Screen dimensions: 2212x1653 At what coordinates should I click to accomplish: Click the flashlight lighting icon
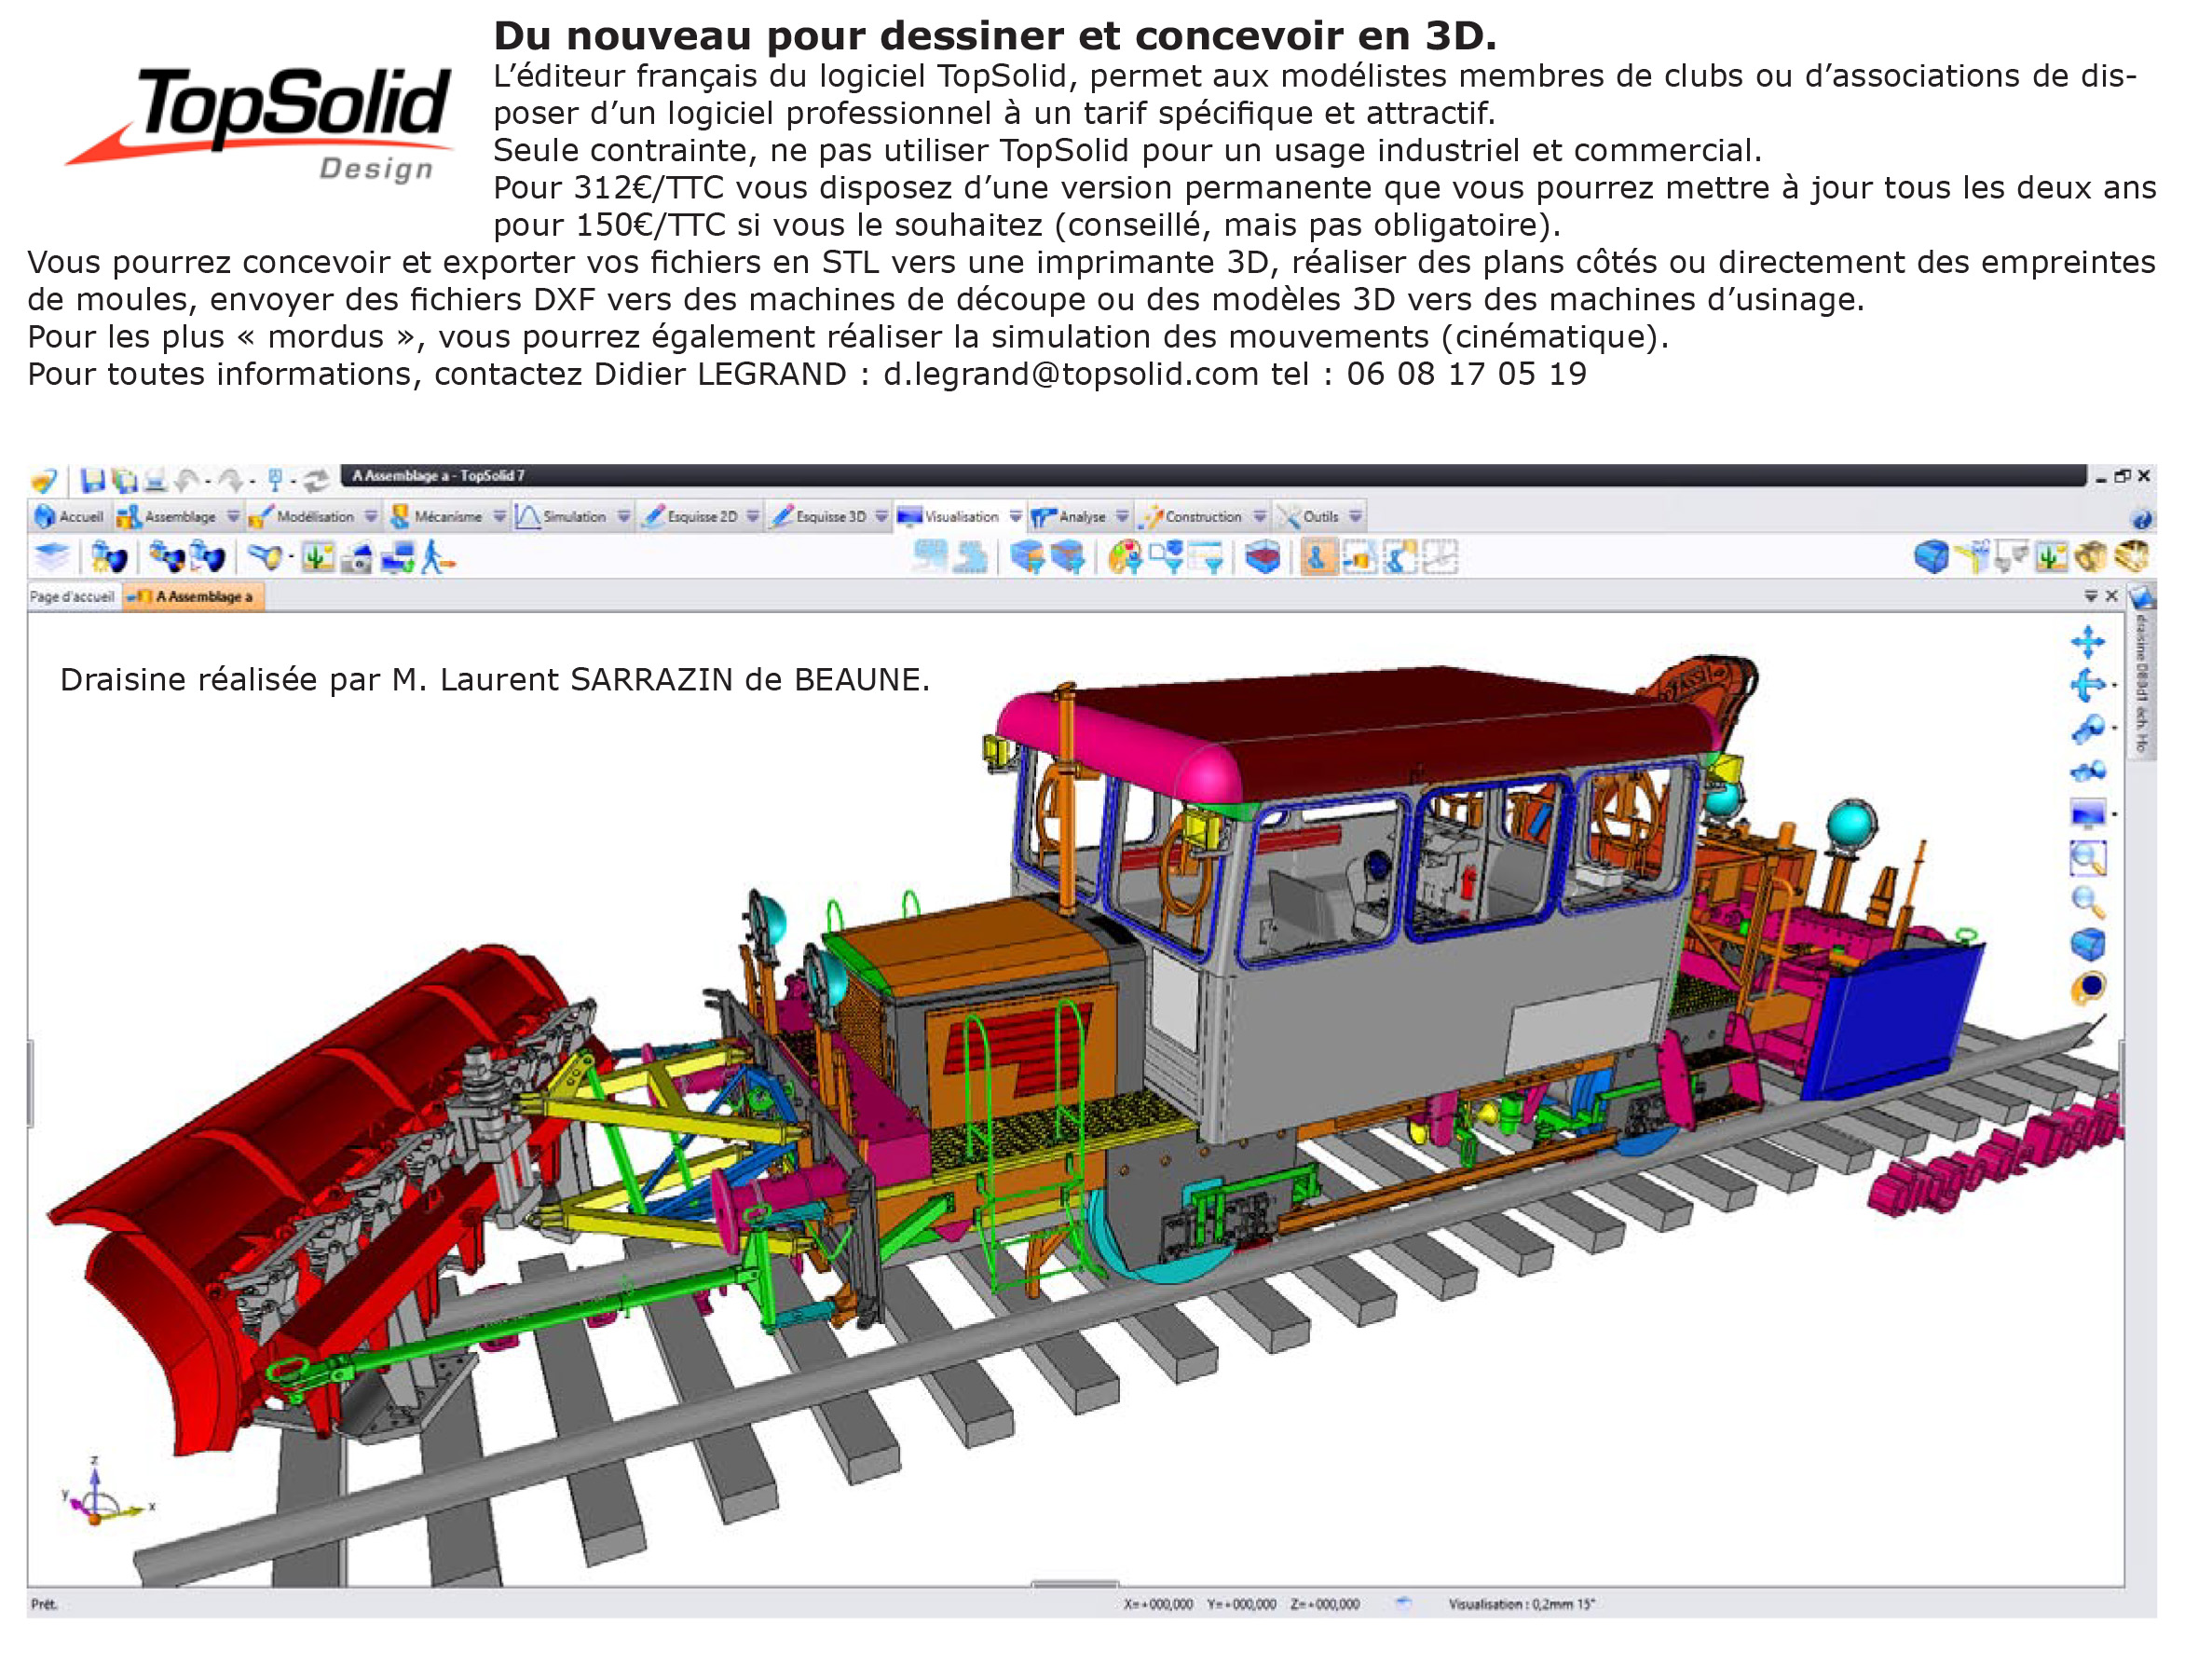point(265,557)
